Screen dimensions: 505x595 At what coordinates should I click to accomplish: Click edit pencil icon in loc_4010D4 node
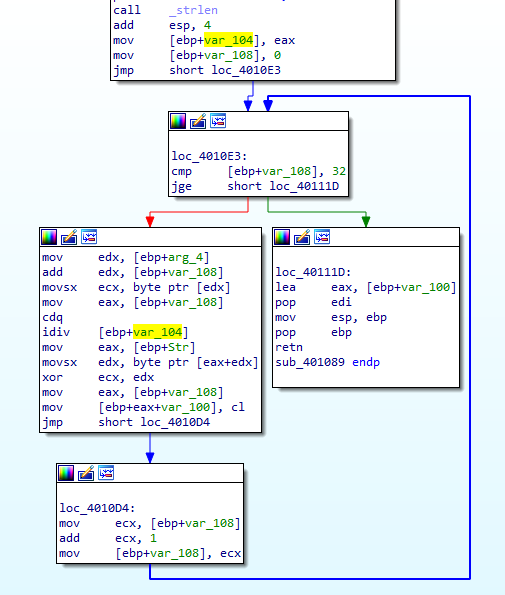click(x=86, y=473)
